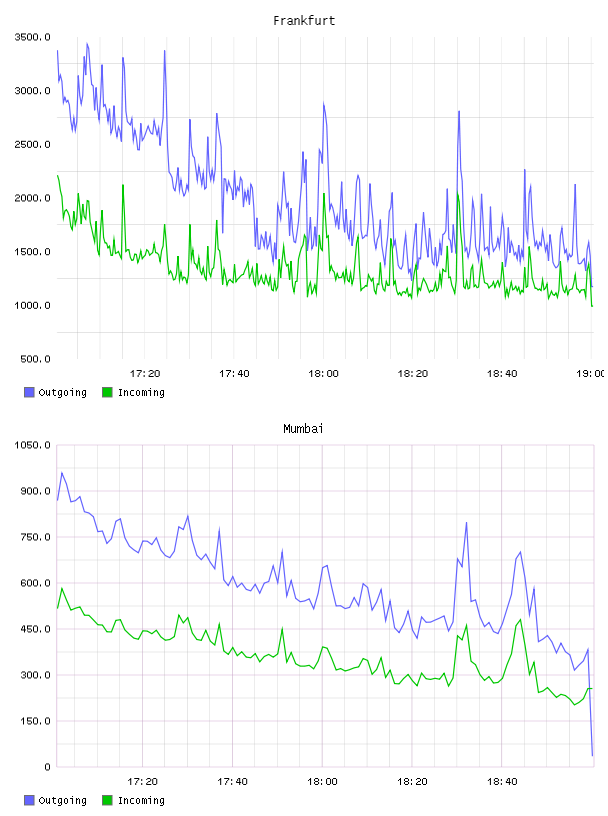This screenshot has height=816, width=608.
Task: Click the 17:20 time label on Mumbai chart
Action: pos(142,781)
